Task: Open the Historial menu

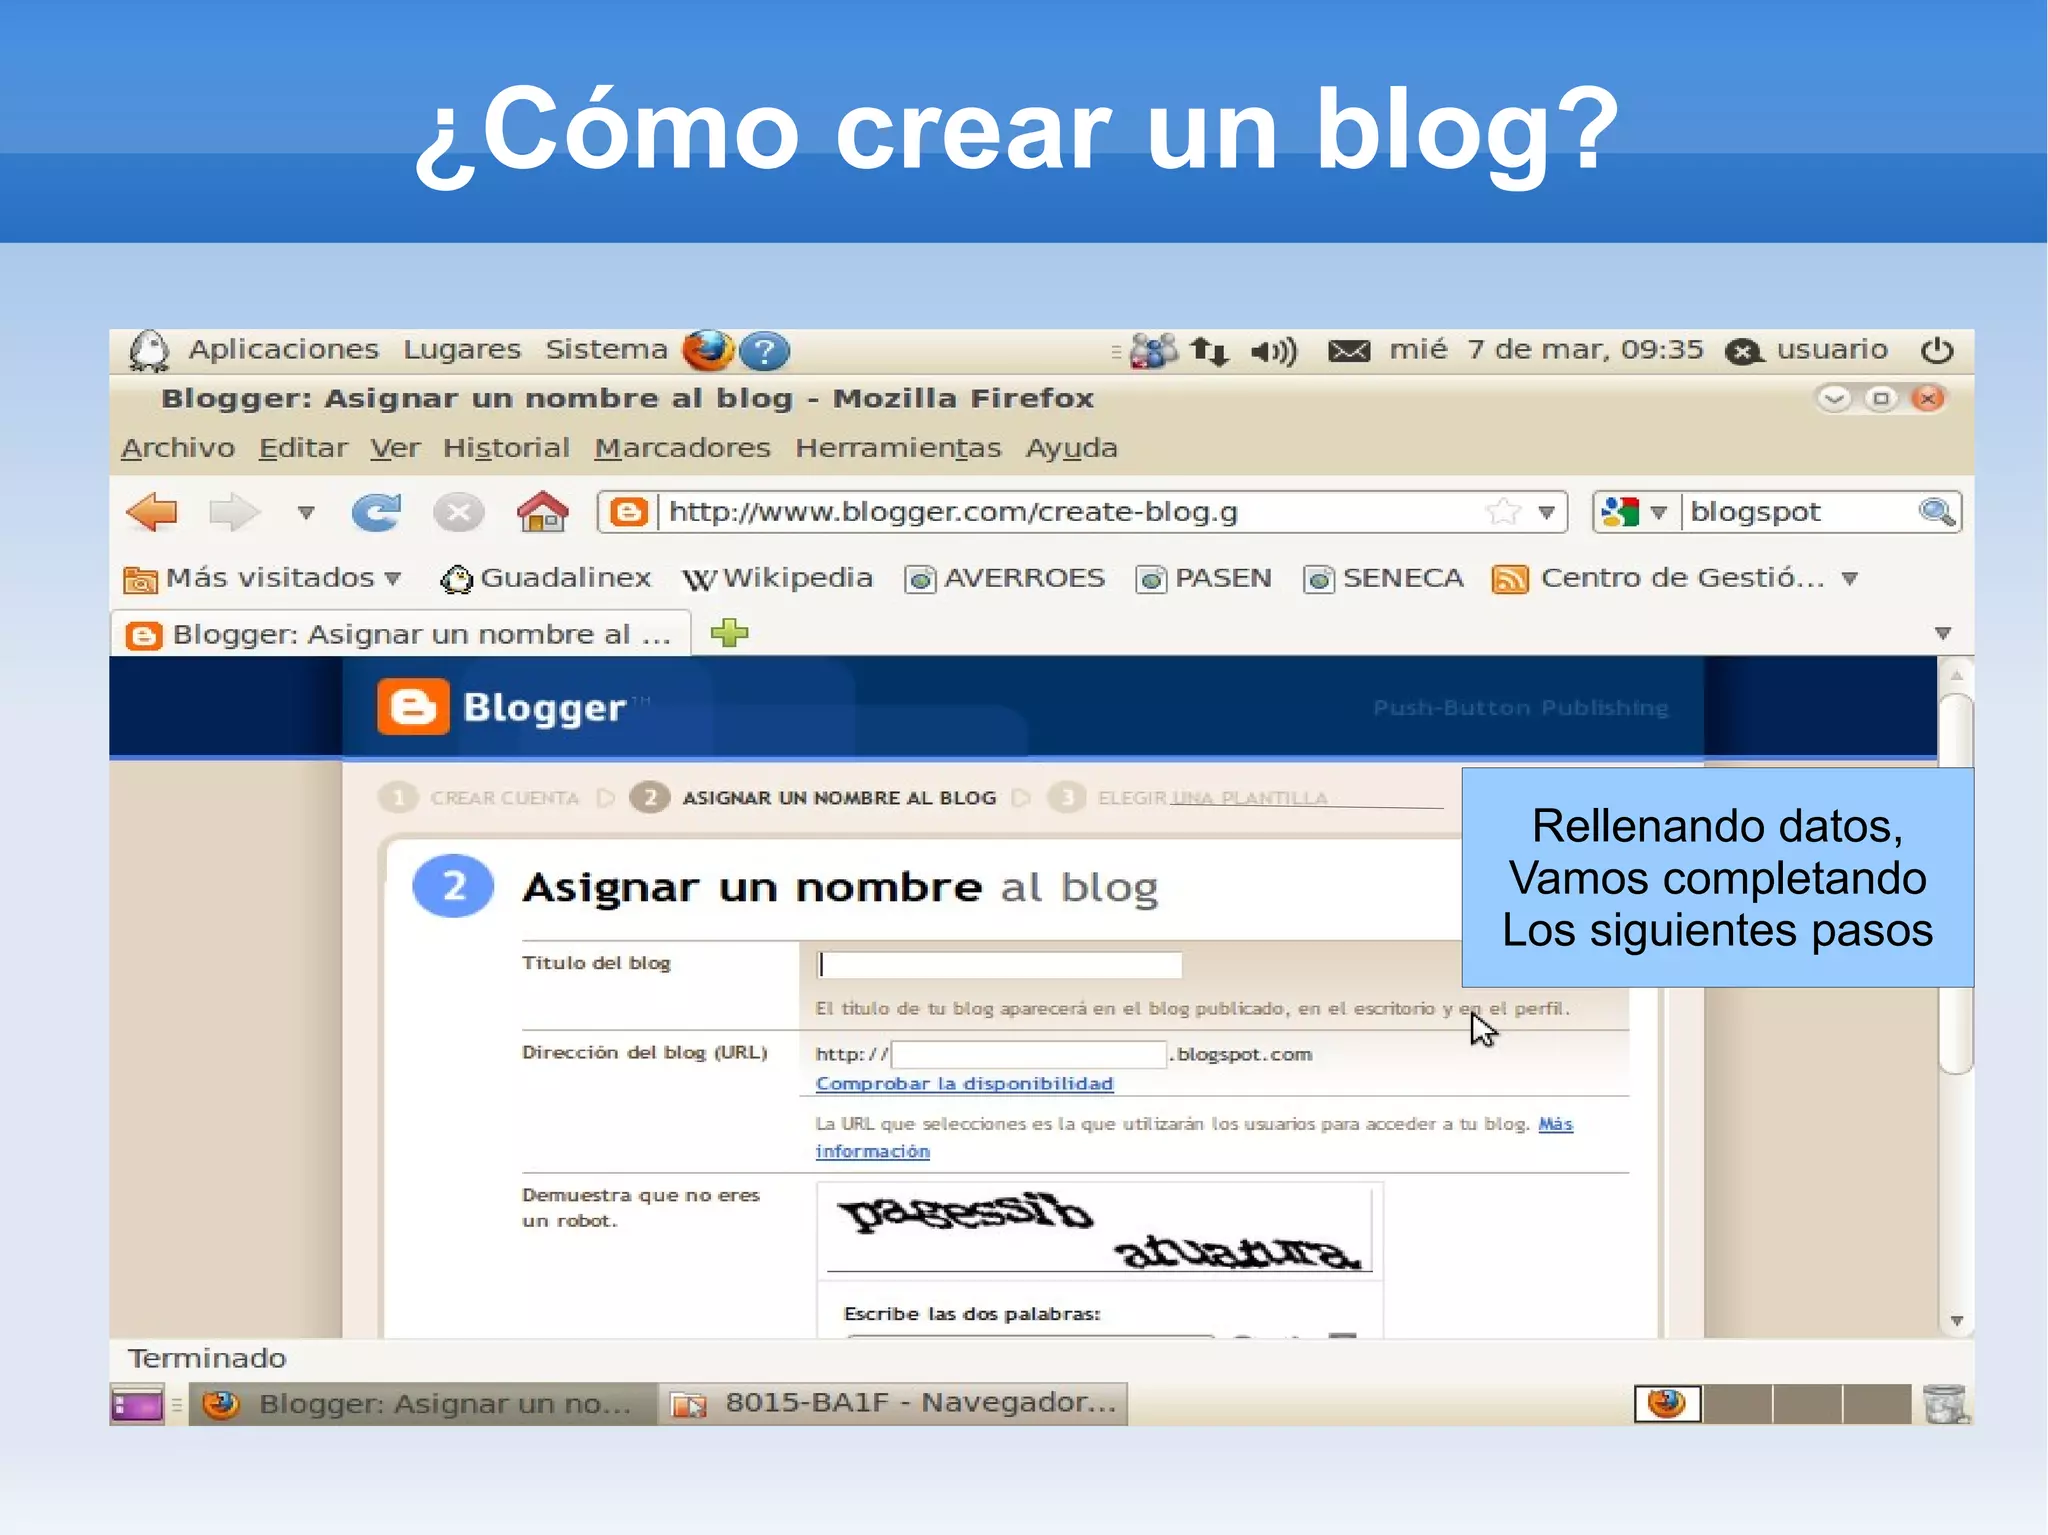Action: (x=506, y=448)
